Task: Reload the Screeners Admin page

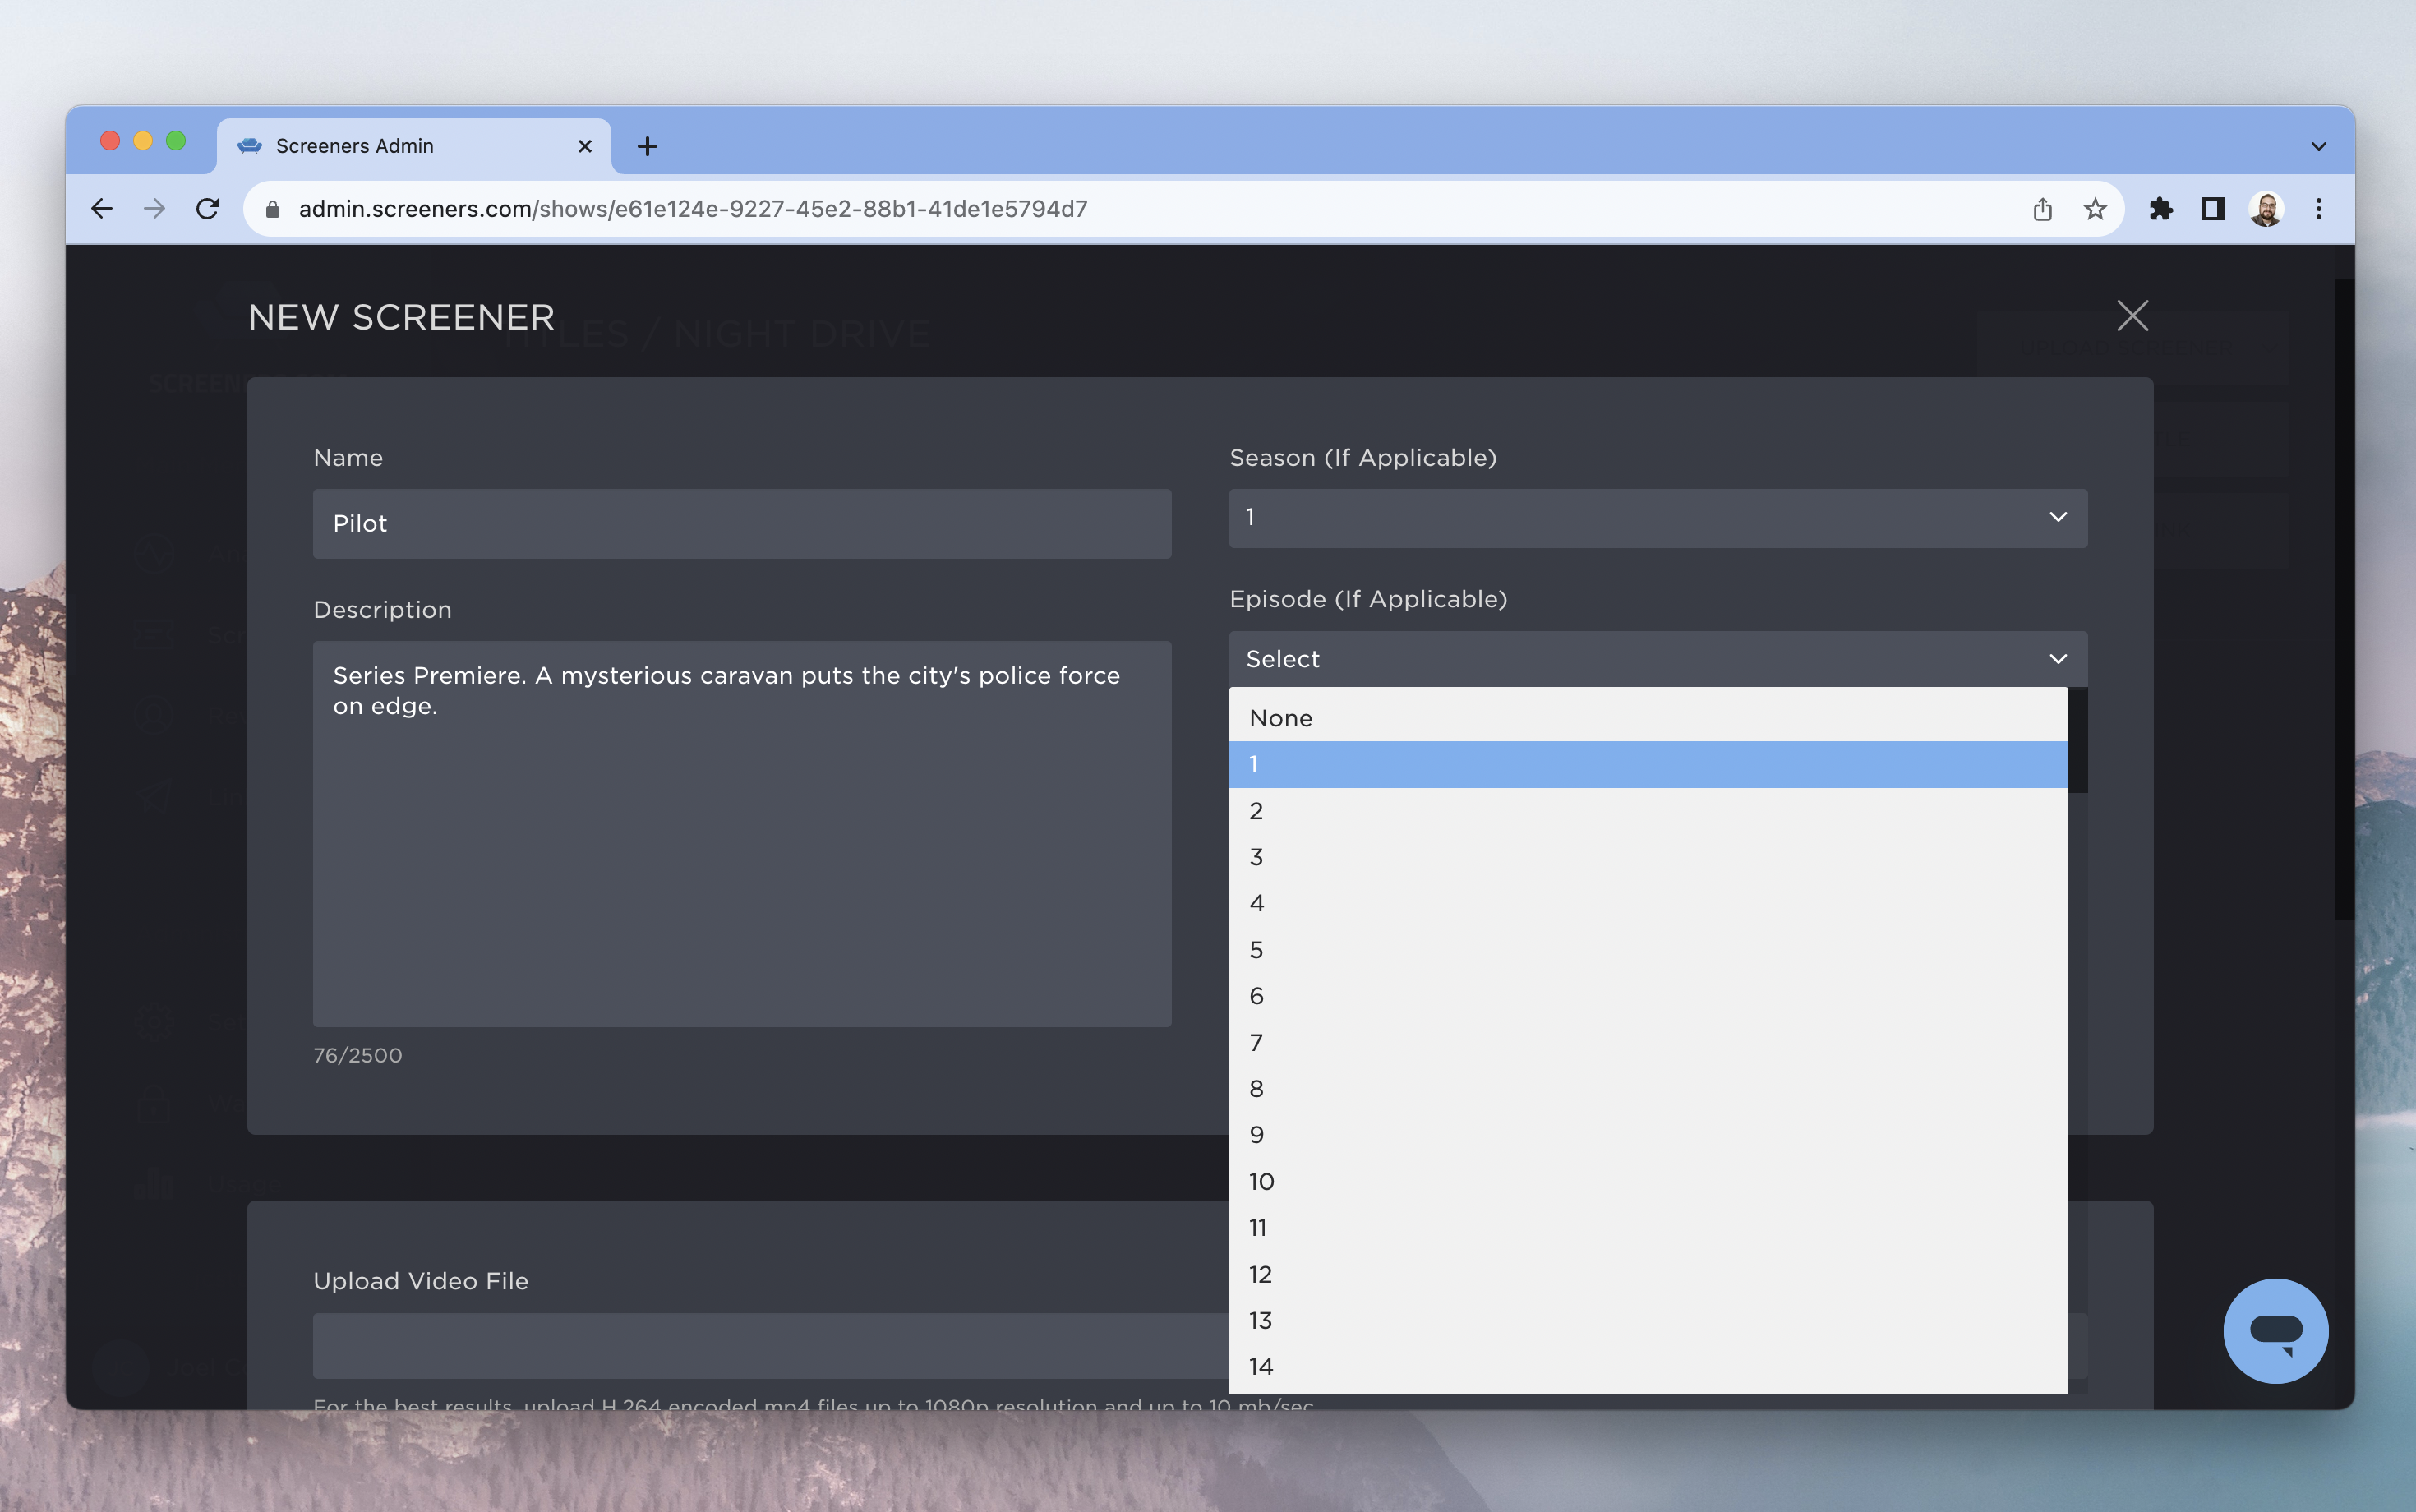Action: [x=207, y=209]
